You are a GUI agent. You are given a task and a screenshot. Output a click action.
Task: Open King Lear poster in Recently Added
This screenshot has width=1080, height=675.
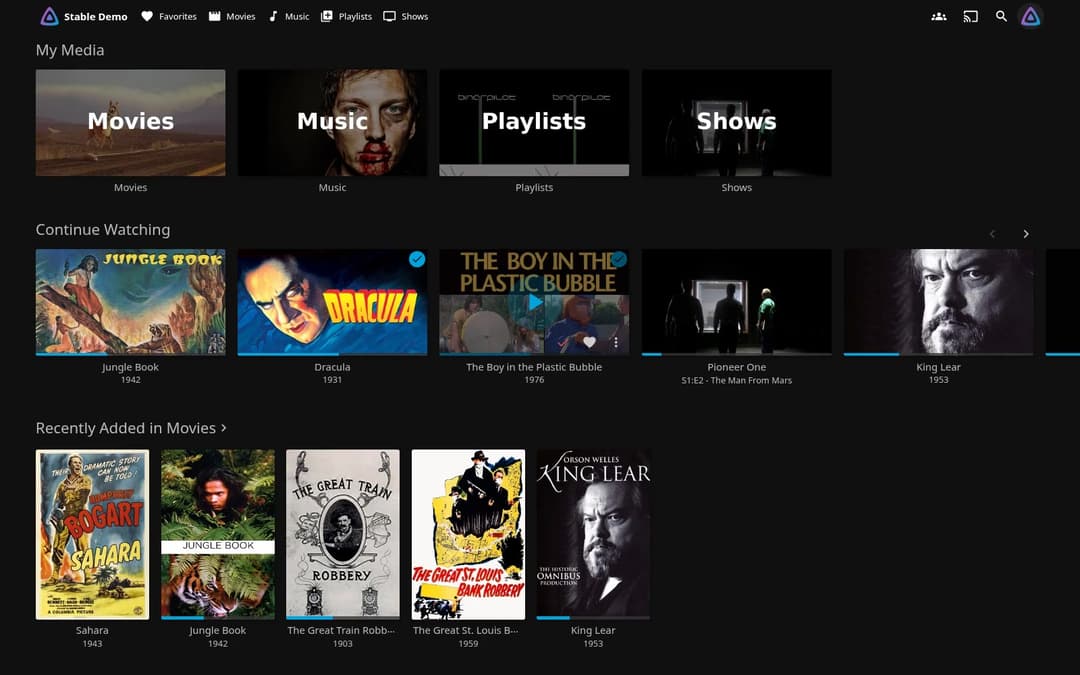[593, 534]
